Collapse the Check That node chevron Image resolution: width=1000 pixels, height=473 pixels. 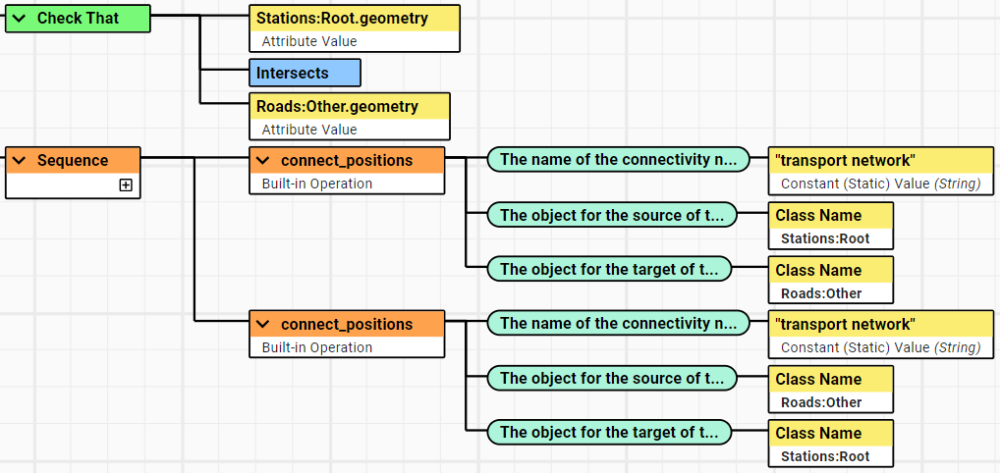pyautogui.click(x=19, y=19)
